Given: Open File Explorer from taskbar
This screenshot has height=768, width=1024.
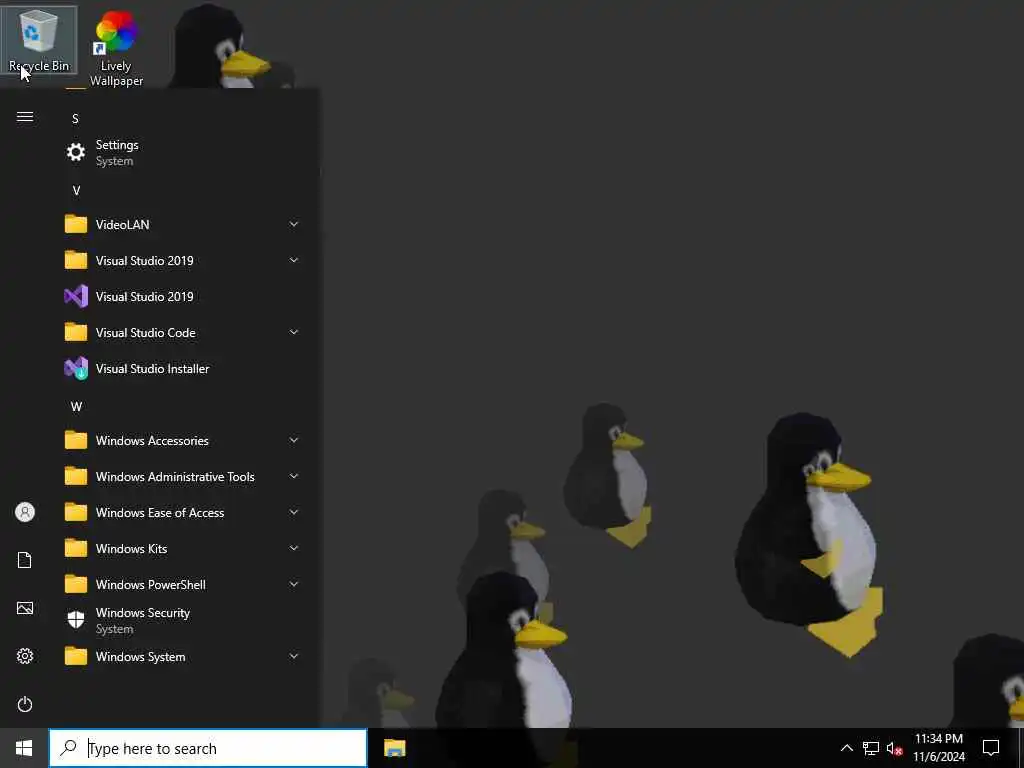Looking at the screenshot, I should pyautogui.click(x=394, y=748).
